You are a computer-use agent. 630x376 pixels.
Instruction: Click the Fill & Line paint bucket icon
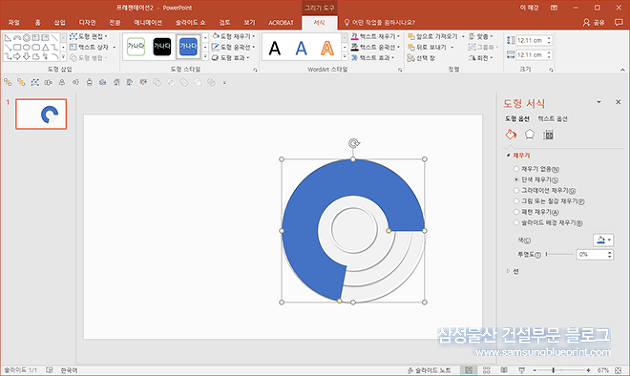click(511, 135)
